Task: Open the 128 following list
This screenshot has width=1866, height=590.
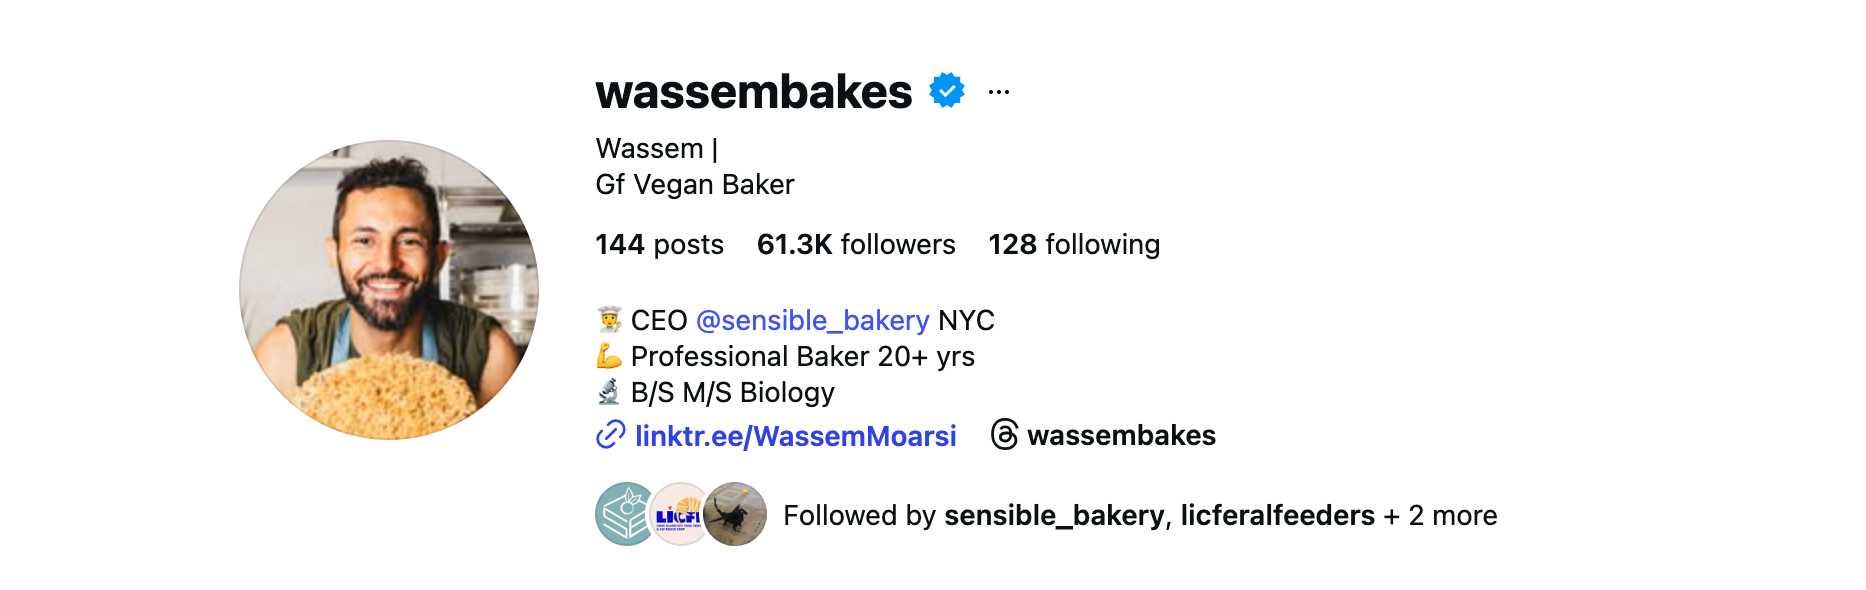Action: click(1074, 245)
